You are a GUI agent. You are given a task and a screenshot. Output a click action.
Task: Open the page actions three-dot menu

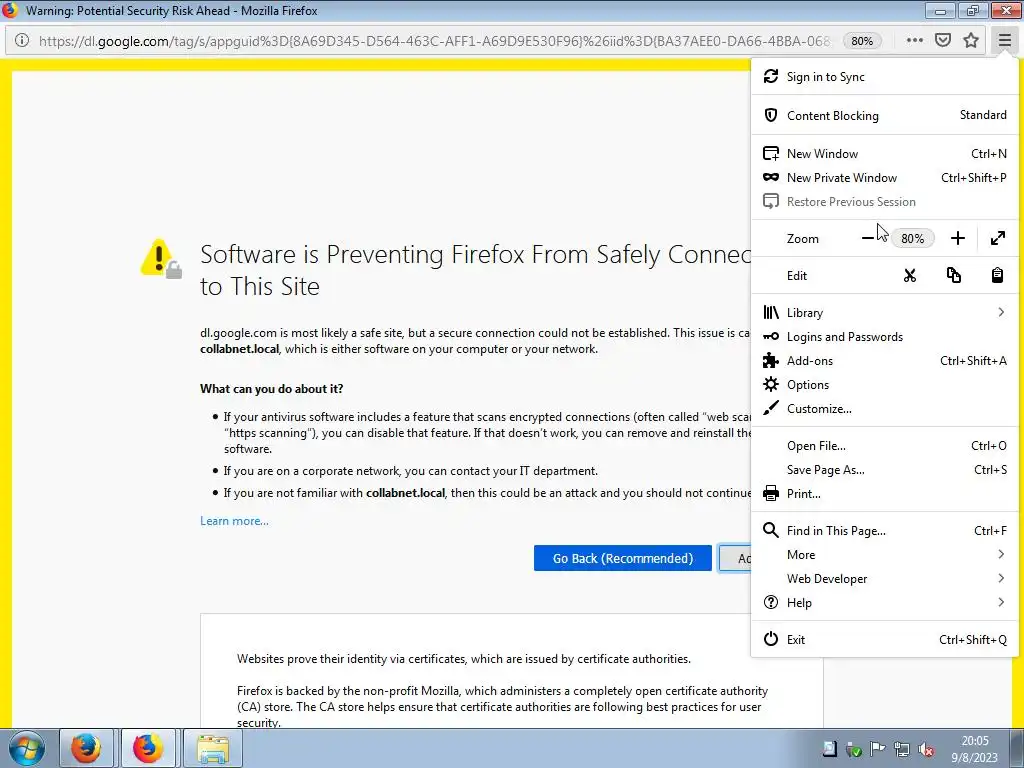point(914,40)
